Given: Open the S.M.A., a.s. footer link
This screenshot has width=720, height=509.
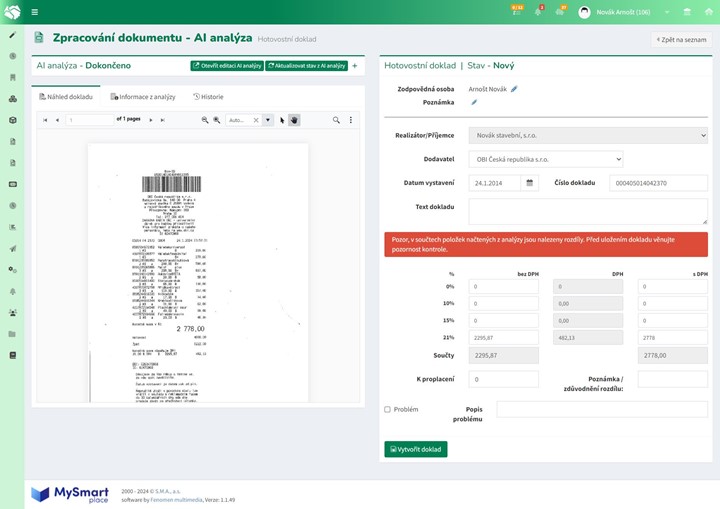Looking at the screenshot, I should click(x=168, y=491).
